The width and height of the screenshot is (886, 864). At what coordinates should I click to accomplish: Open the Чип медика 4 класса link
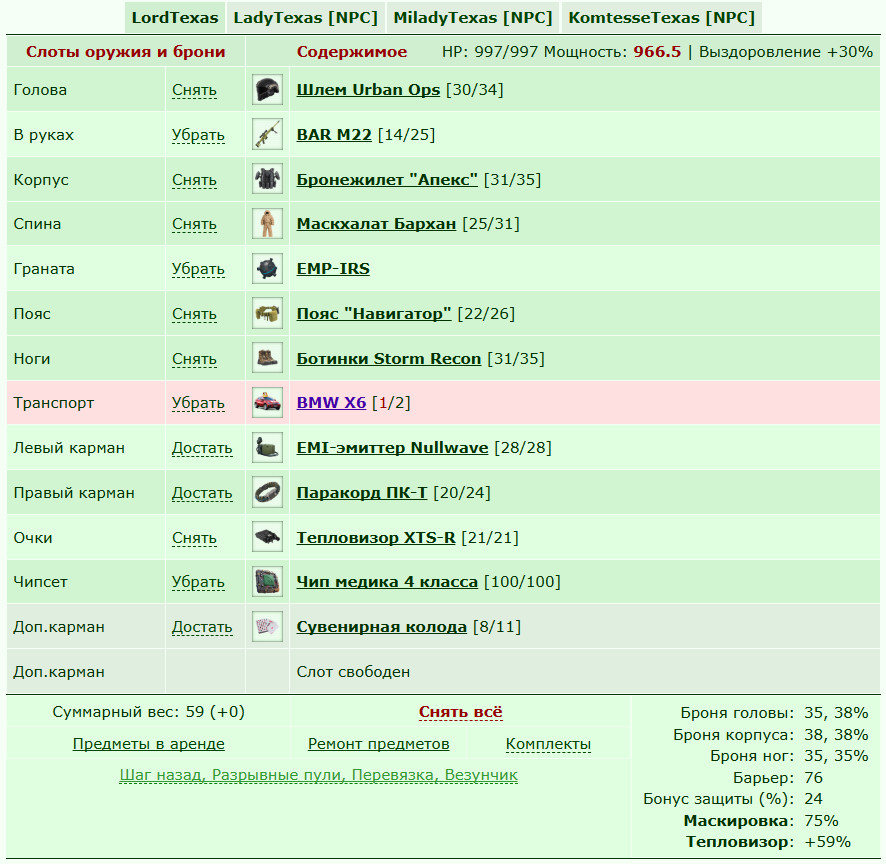(387, 582)
